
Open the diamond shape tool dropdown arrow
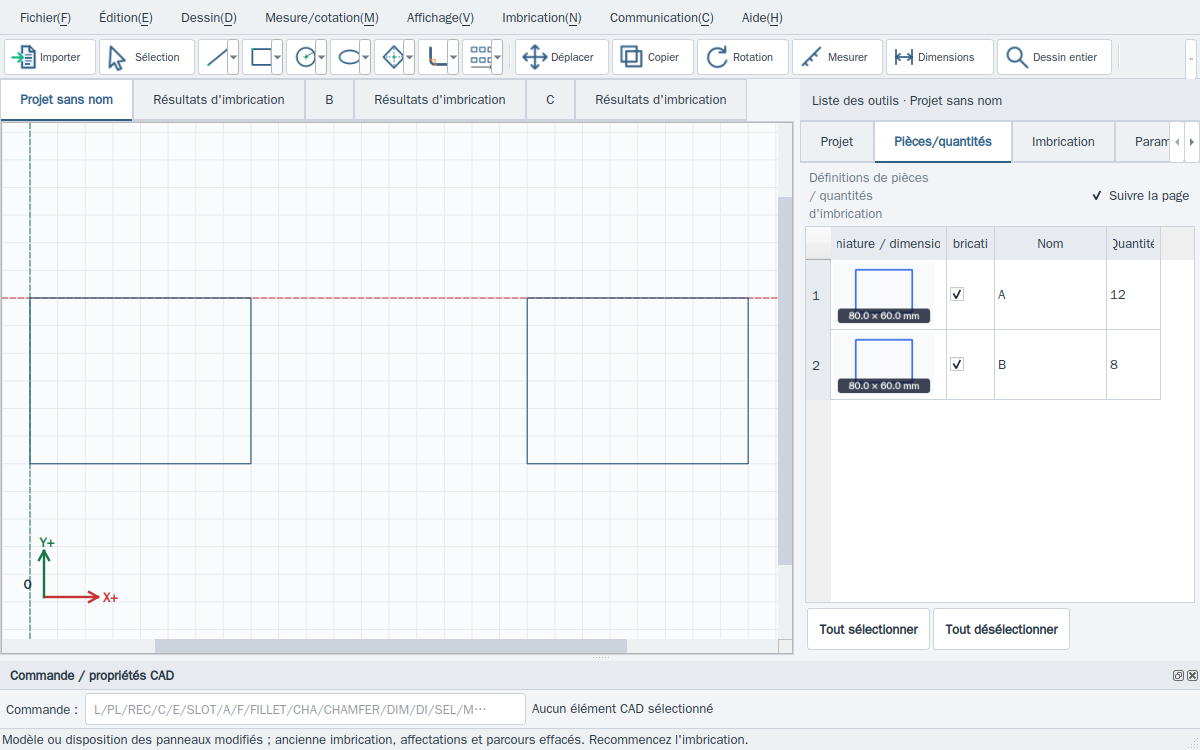tap(409, 57)
